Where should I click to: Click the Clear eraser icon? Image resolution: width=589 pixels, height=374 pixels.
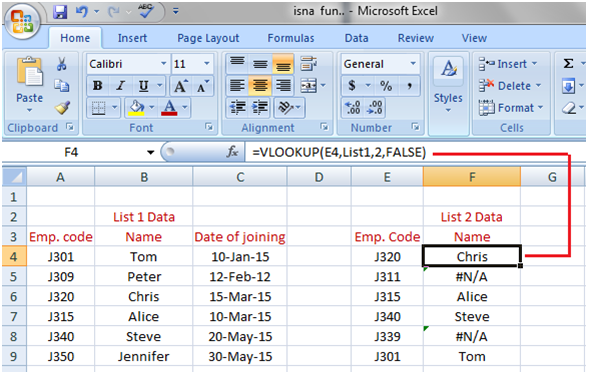pyautogui.click(x=569, y=108)
